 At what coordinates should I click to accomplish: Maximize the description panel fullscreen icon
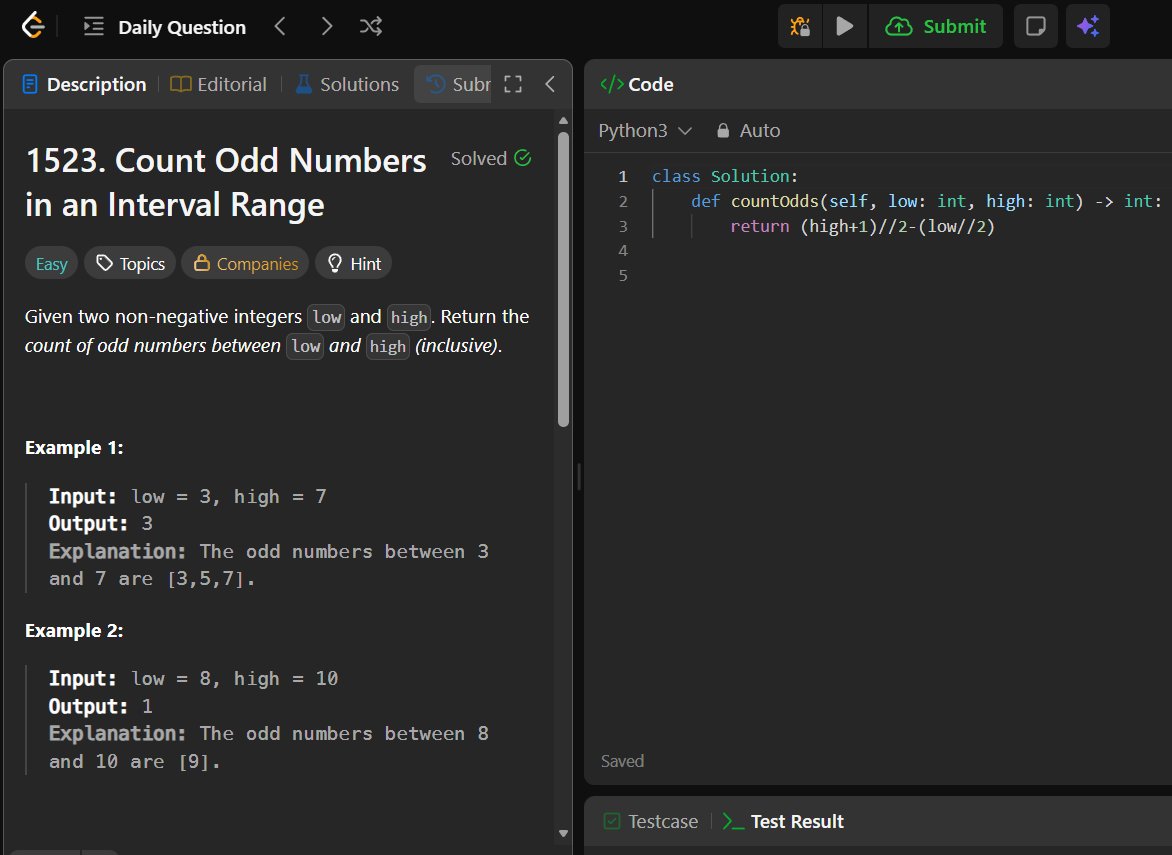pos(513,84)
